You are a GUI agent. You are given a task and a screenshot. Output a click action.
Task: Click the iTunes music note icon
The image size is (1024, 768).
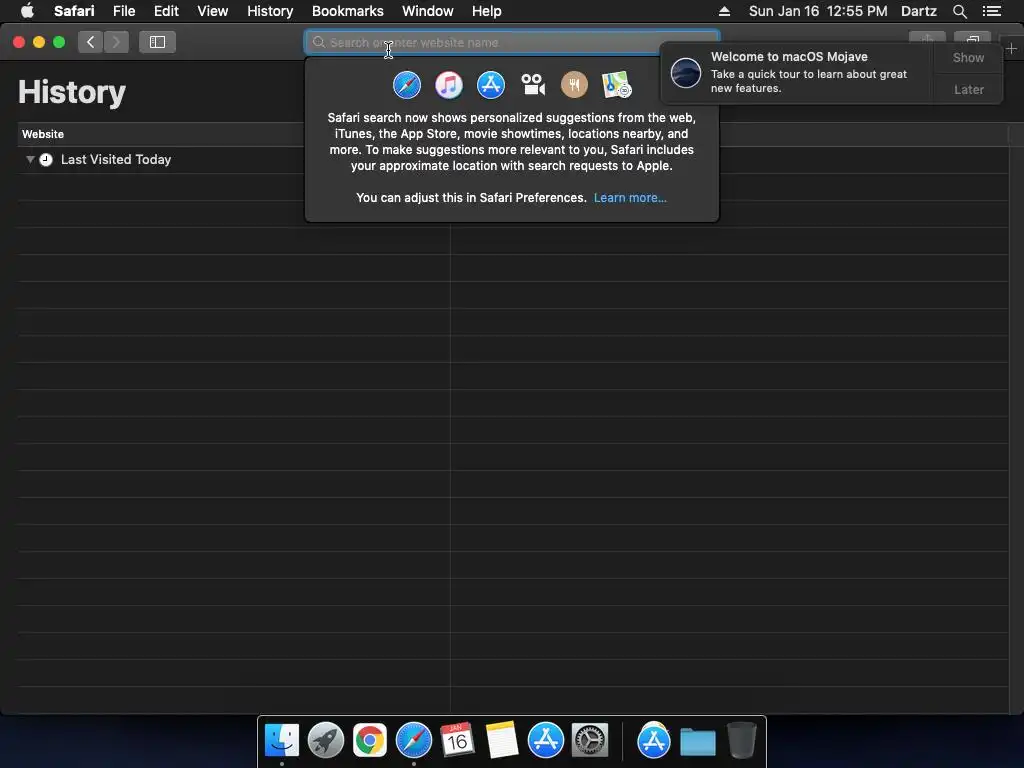pos(449,85)
